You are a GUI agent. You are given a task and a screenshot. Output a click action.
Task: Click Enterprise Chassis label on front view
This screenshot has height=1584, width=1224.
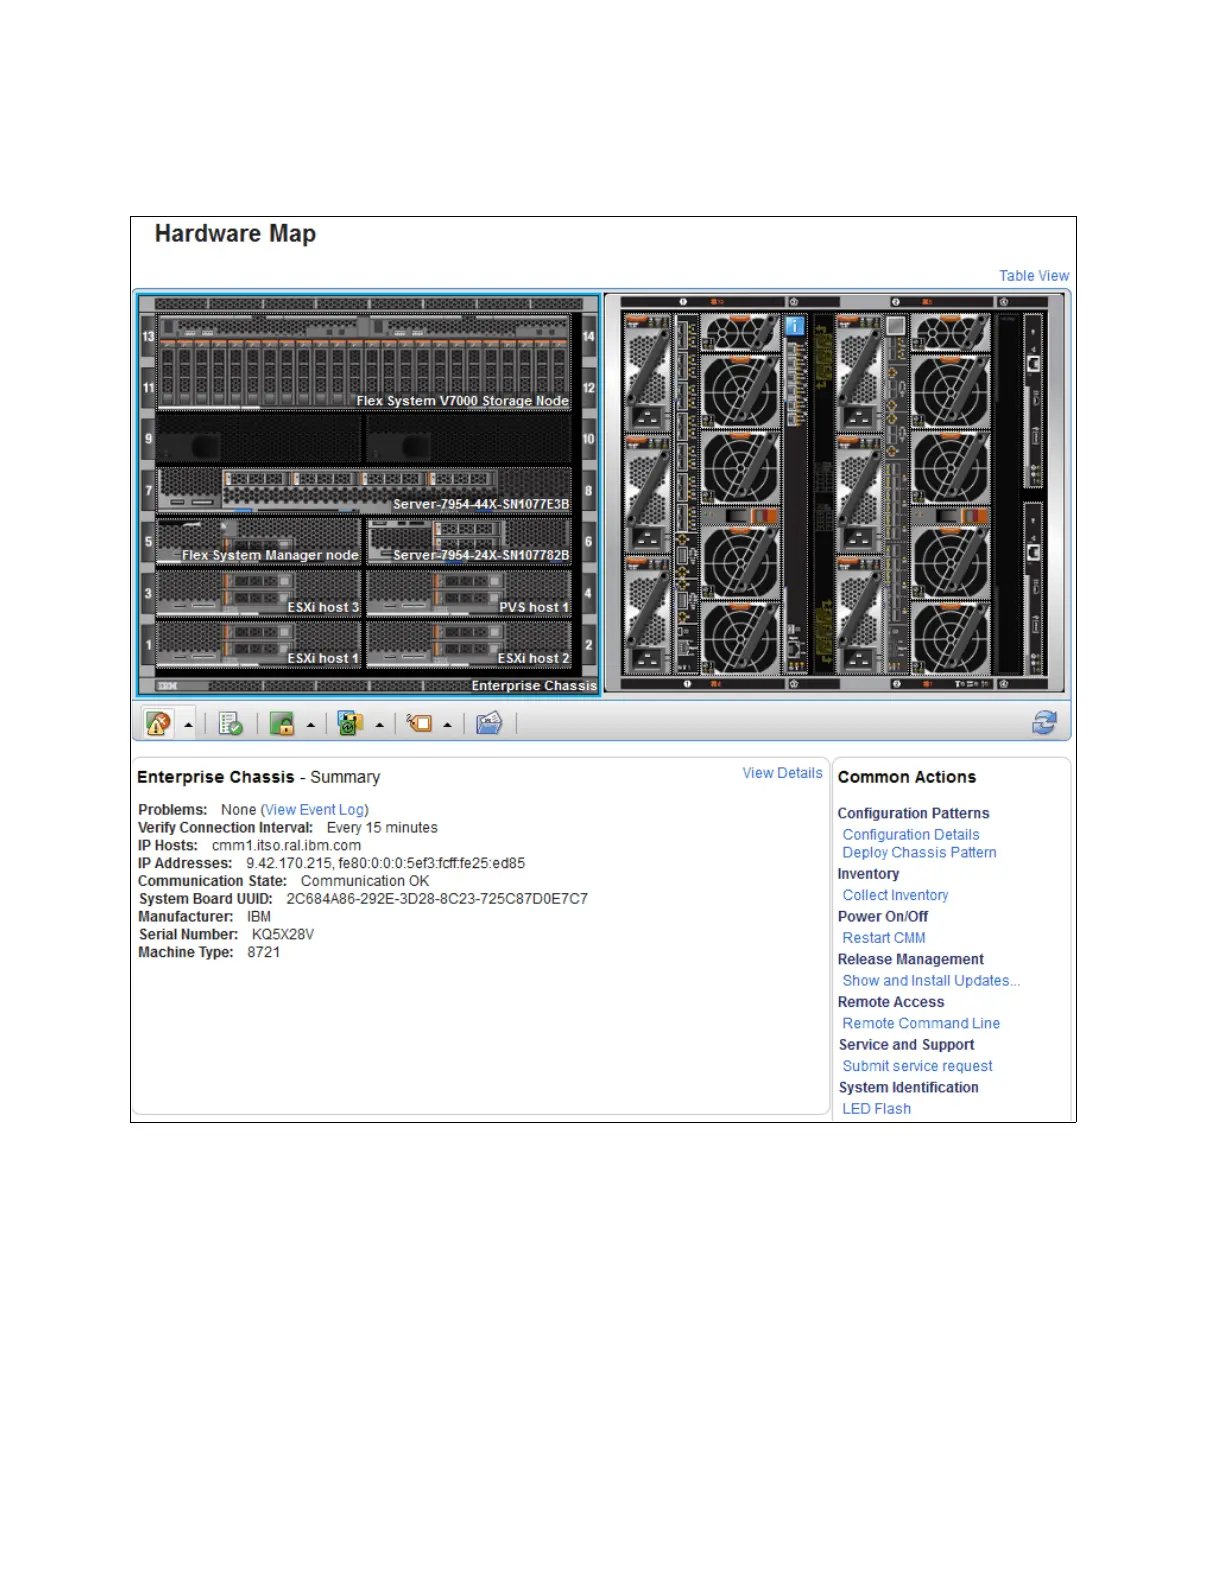534,686
